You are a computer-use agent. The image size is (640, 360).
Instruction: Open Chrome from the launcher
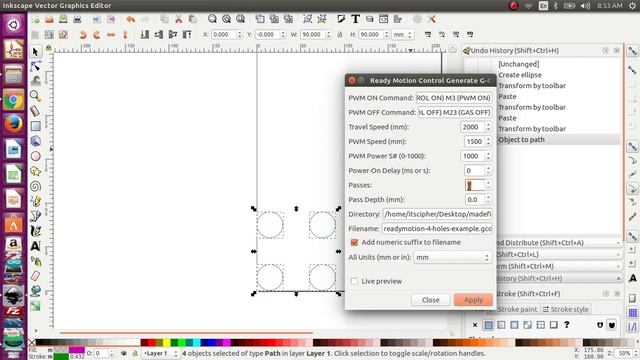pos(13,100)
